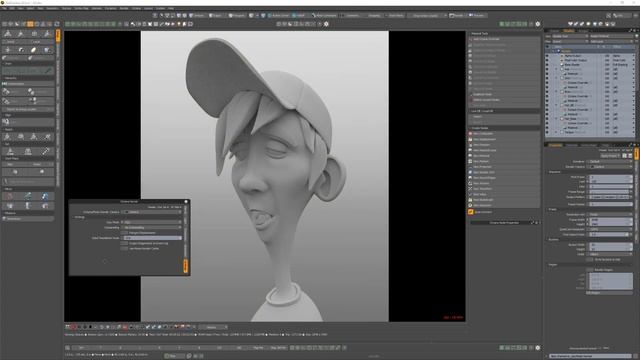Switch to the Properties tab
Image resolution: width=640 pixels, height=360 pixels.
pos(555,145)
